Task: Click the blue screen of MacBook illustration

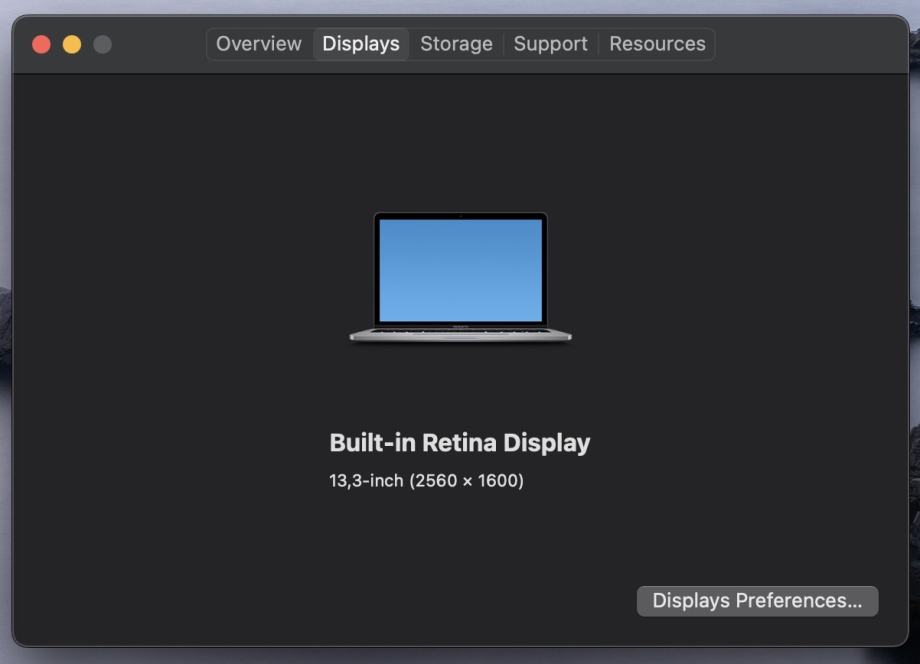Action: (x=460, y=270)
